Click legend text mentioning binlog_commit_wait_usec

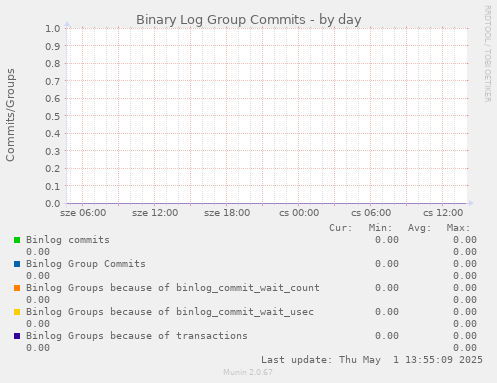[x=170, y=312]
